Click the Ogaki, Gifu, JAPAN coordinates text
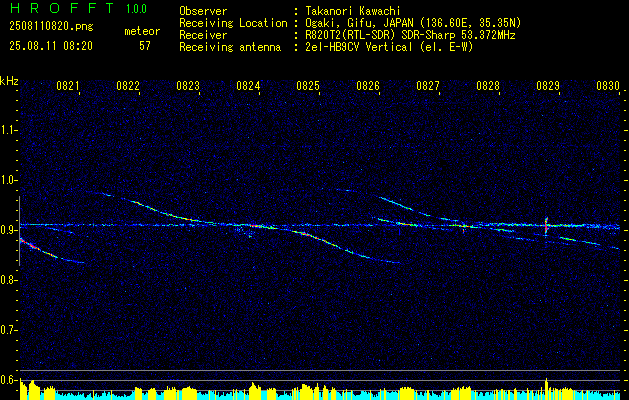 click(x=412, y=23)
